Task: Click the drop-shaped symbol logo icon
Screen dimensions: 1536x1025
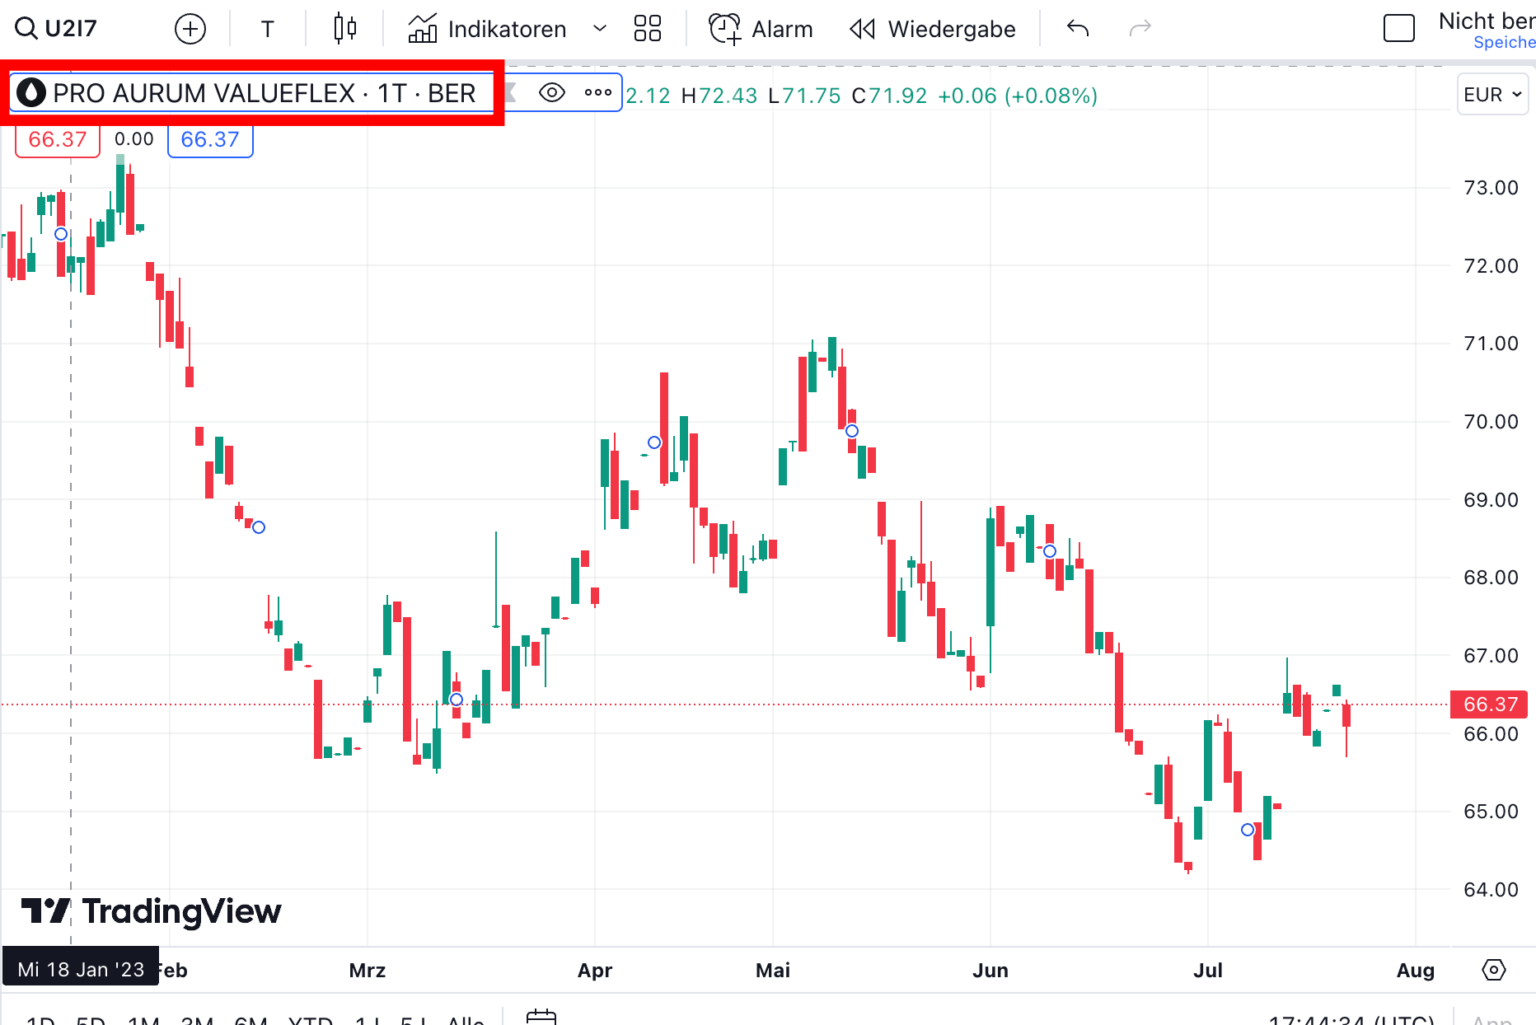Action: pos(32,93)
